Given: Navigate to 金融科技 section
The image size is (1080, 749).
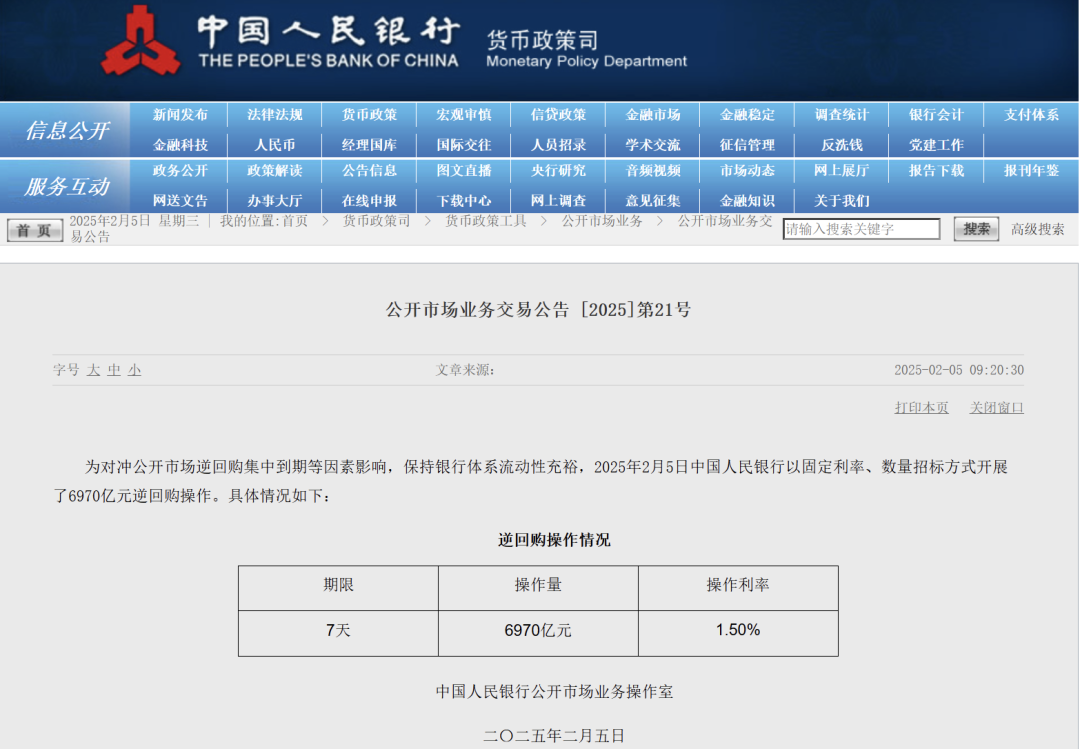Looking at the screenshot, I should click(180, 145).
